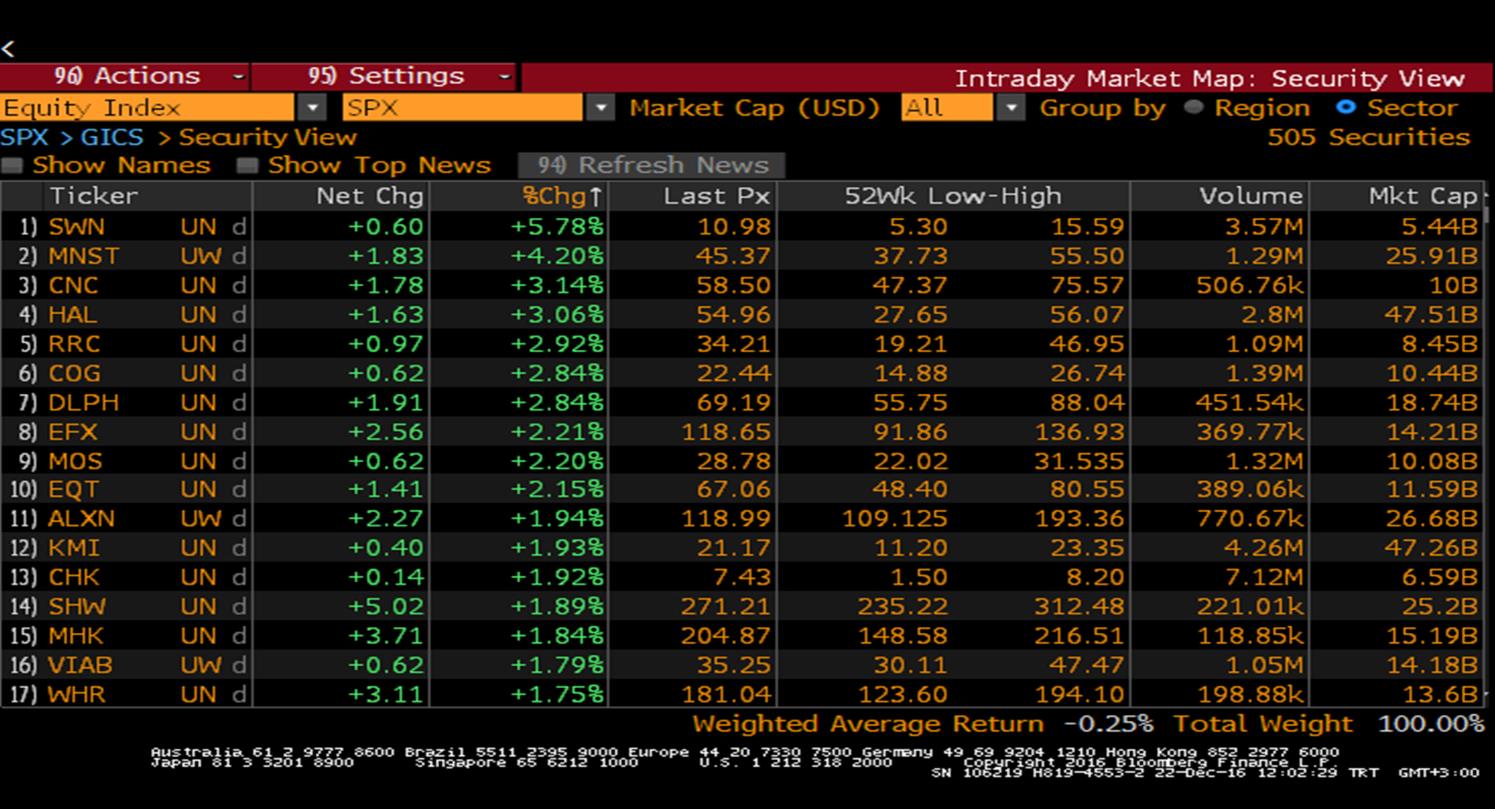
Task: Click the 52-week high value 193.36
Action: (x=1078, y=519)
